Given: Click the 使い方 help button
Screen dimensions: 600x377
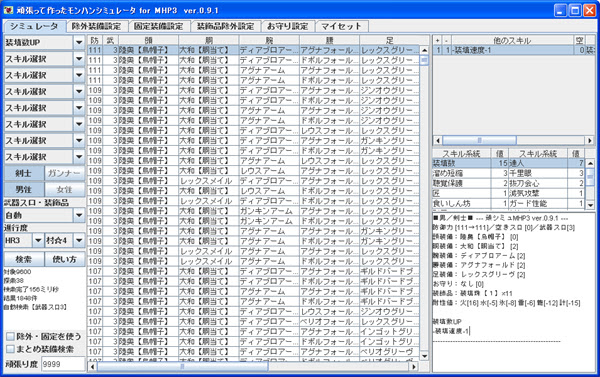Looking at the screenshot, I should (64, 259).
